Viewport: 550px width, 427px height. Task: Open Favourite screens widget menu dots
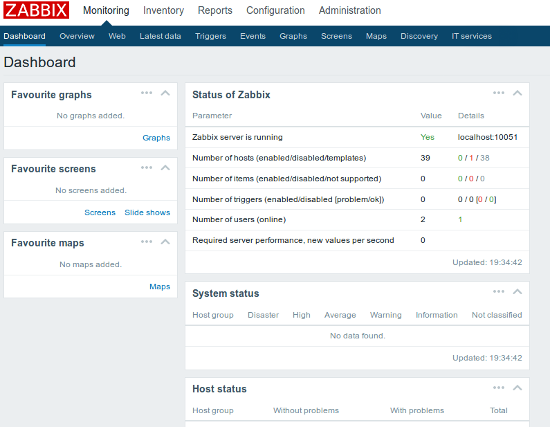pyautogui.click(x=147, y=168)
